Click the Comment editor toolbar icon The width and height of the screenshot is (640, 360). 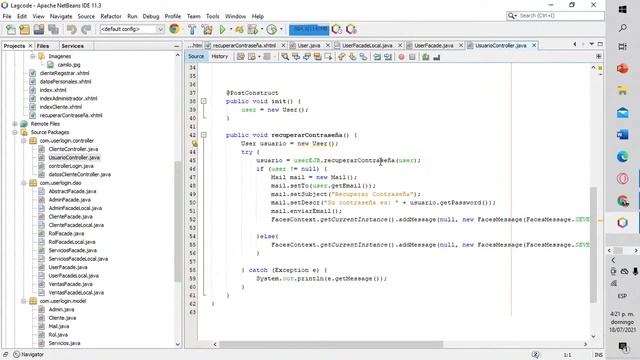426,57
